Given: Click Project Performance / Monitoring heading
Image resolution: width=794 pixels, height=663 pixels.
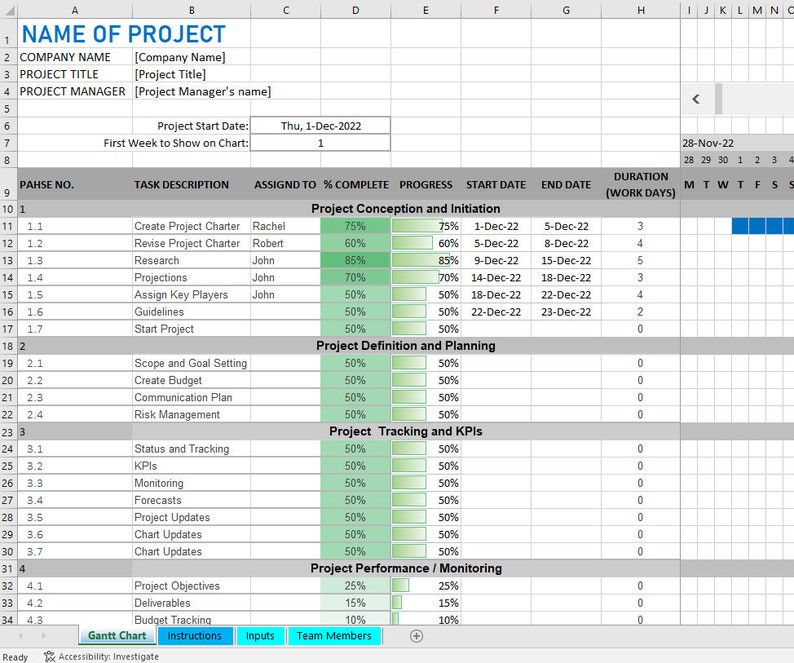Looking at the screenshot, I should coord(406,568).
